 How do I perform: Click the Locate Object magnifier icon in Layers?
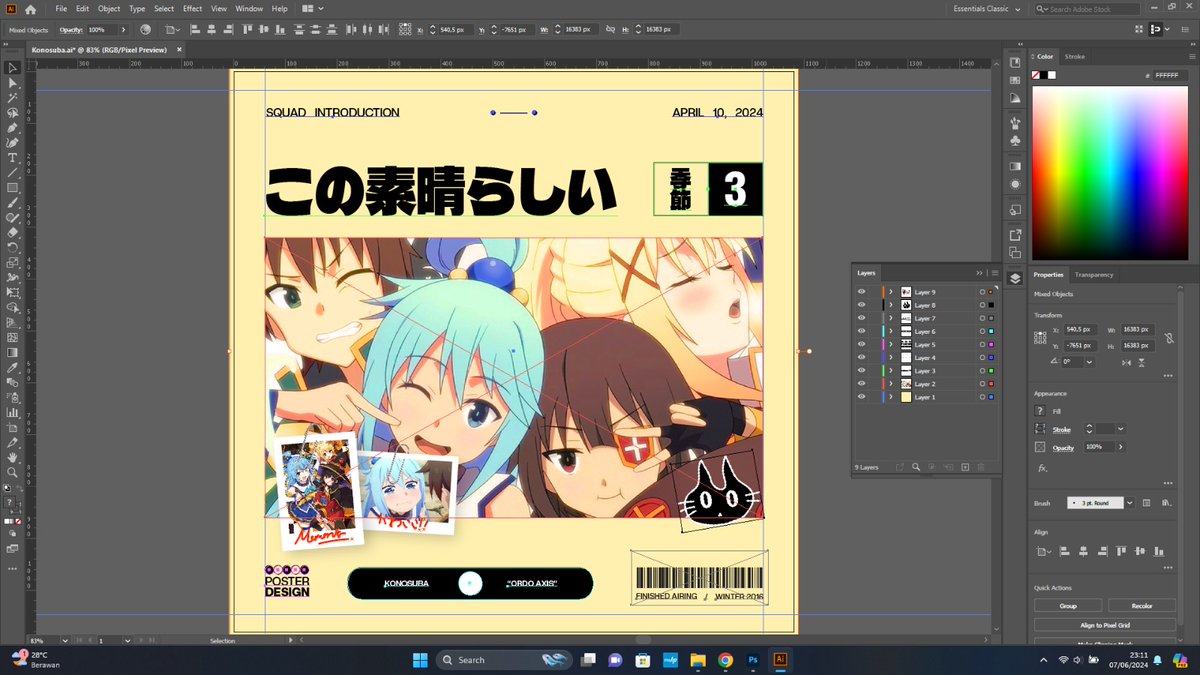coord(916,467)
